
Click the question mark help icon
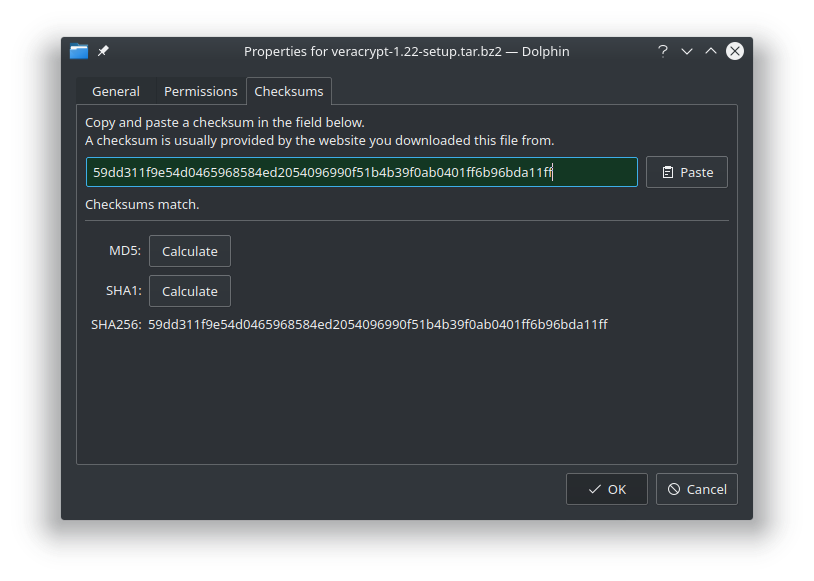662,51
